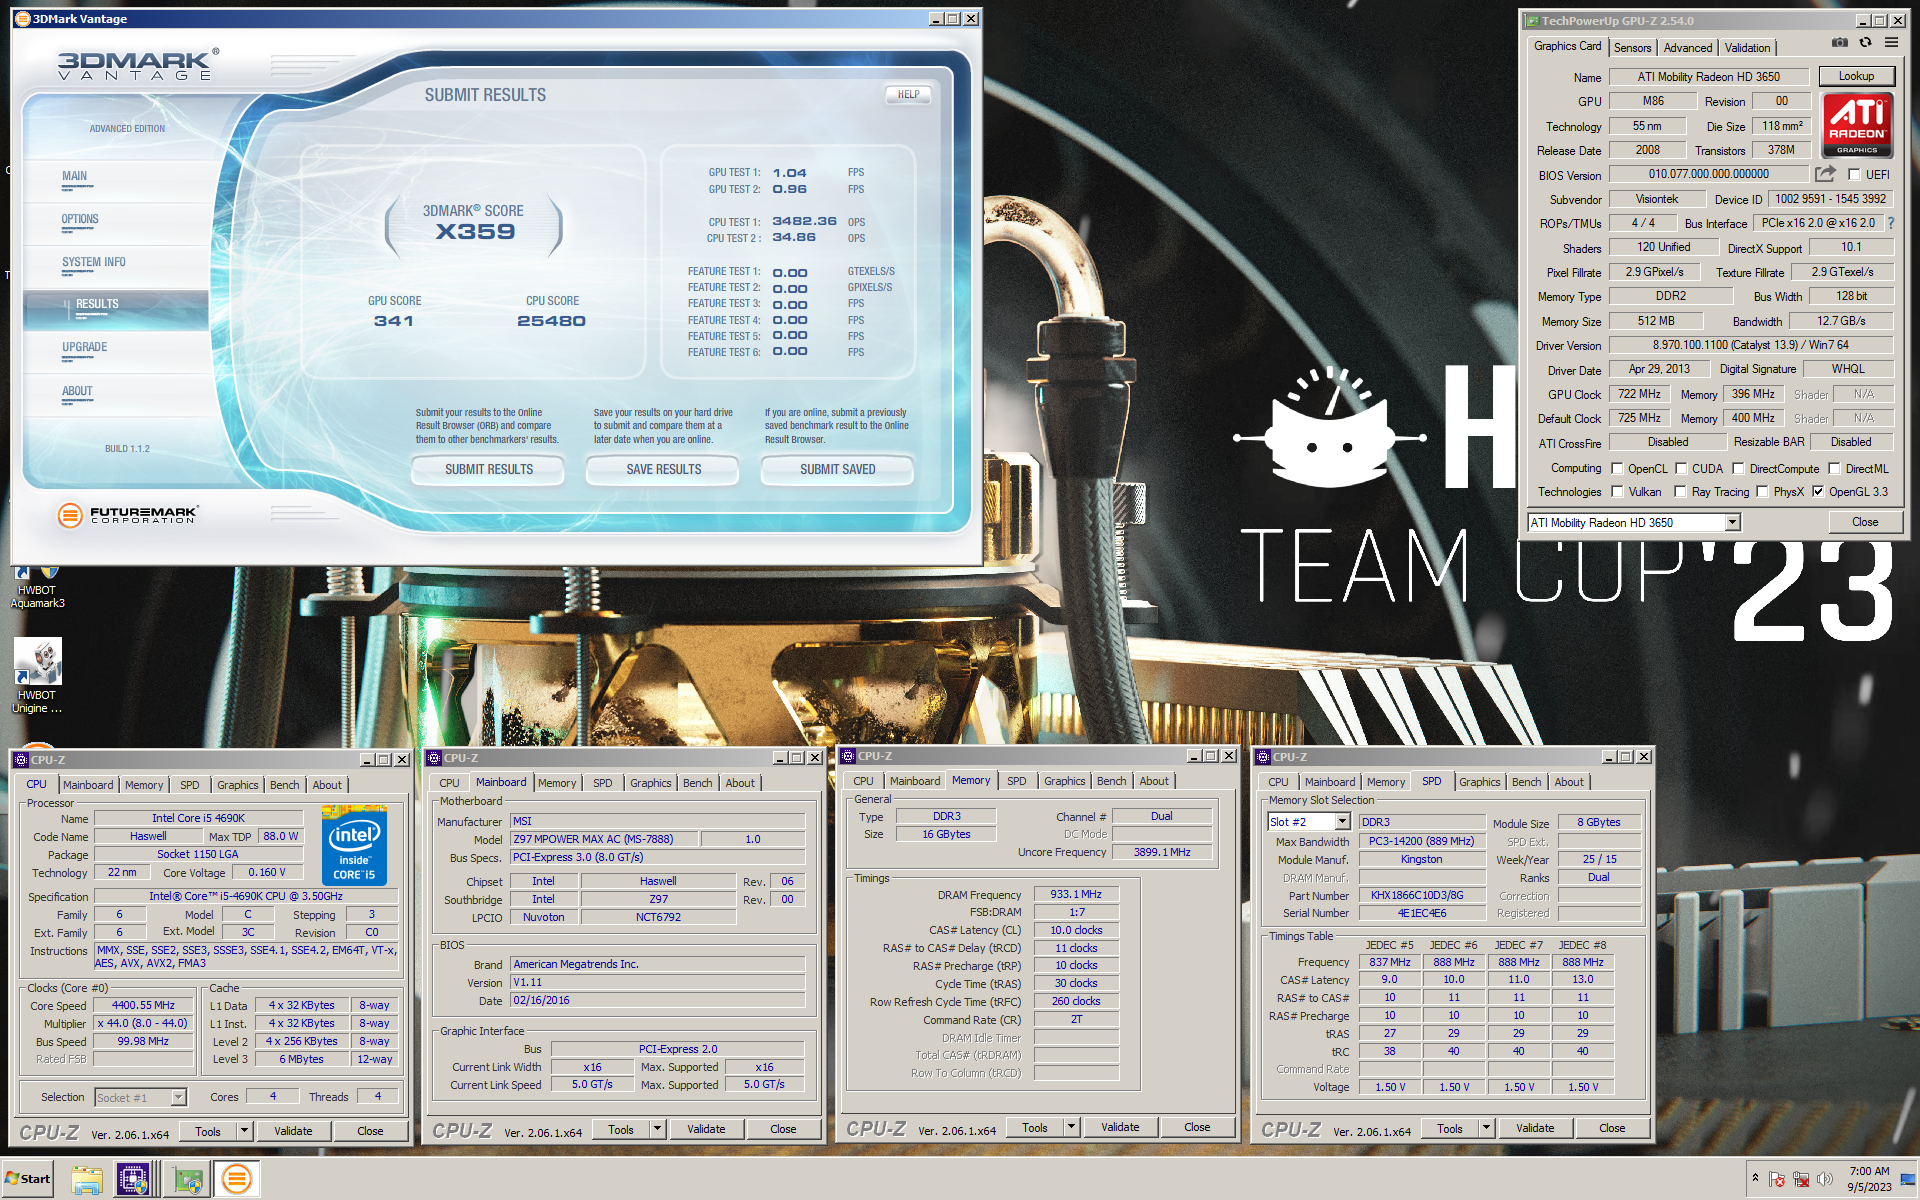Click the CPU-Z taskbar icon
Screen dimensions: 1920x1200
pyautogui.click(x=133, y=1180)
